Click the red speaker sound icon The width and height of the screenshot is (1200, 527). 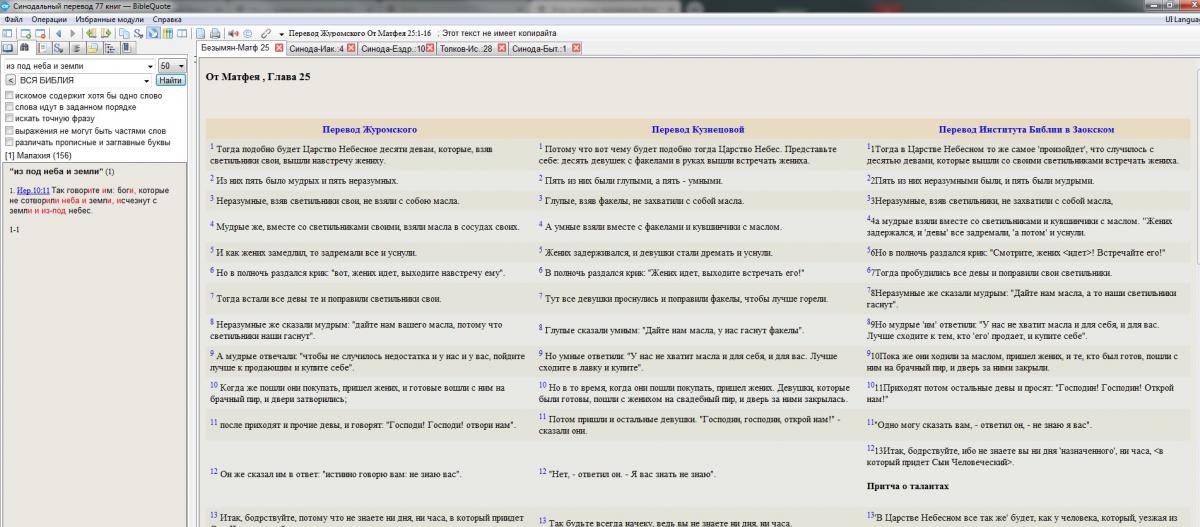tap(232, 33)
